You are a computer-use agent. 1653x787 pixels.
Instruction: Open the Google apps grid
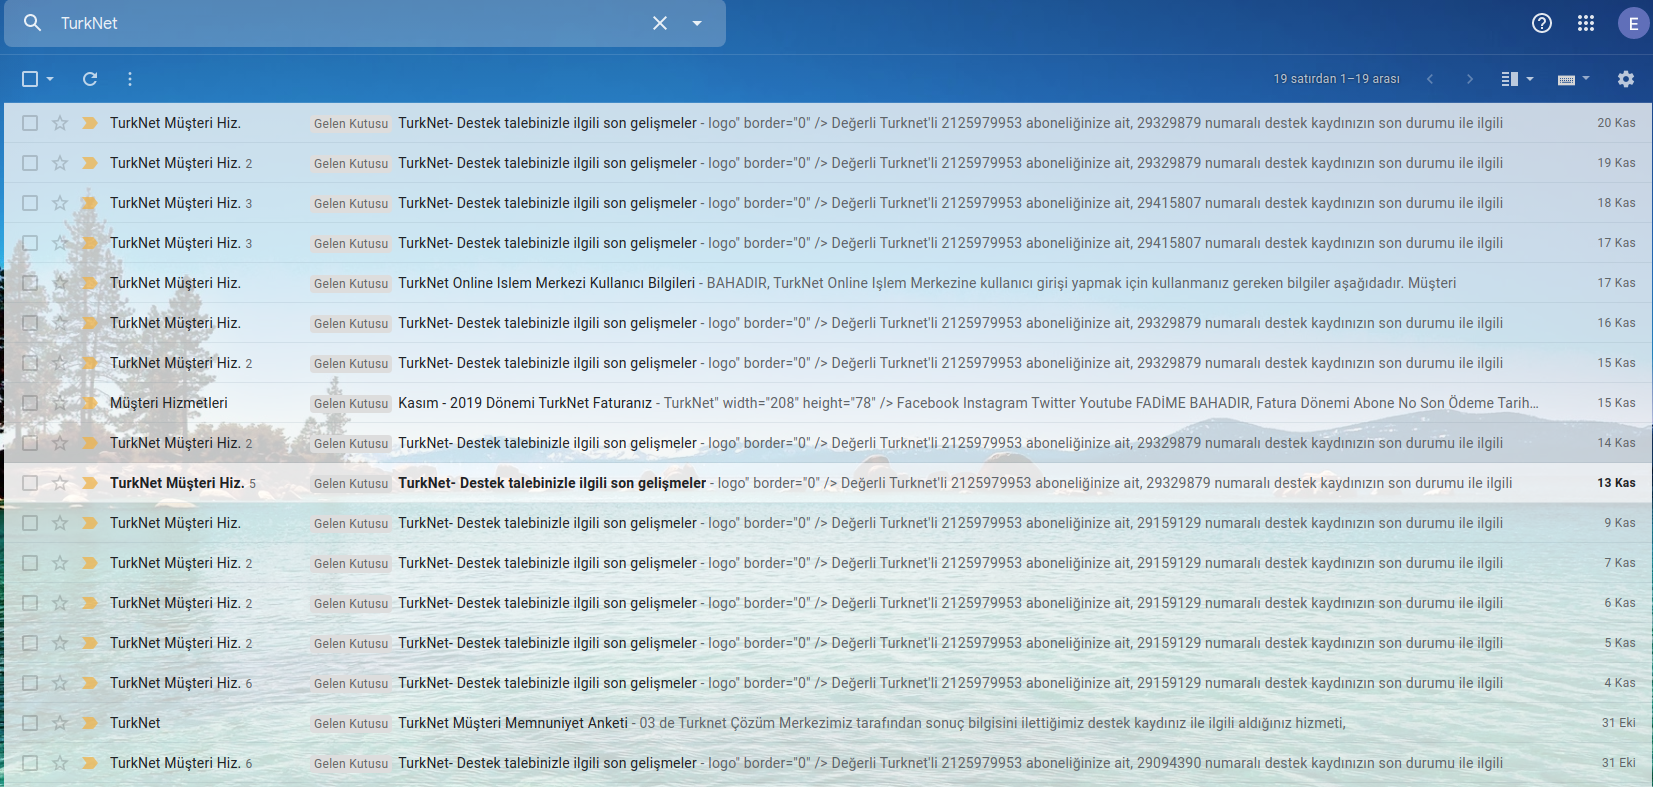(x=1586, y=23)
